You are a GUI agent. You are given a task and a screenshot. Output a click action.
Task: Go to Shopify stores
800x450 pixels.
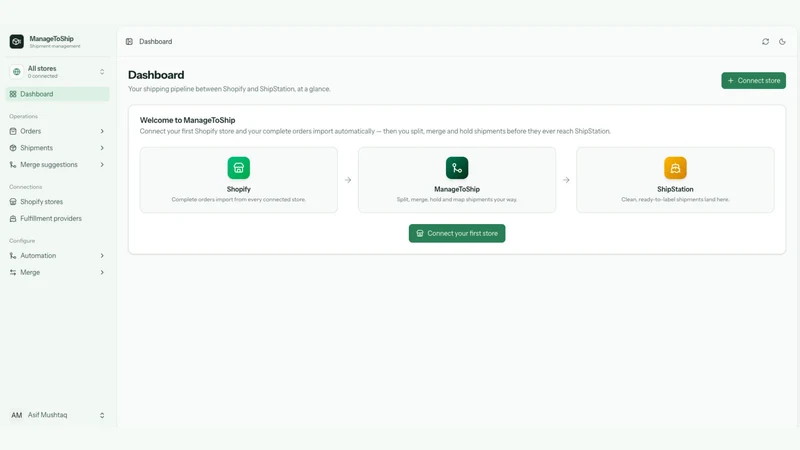coord(58,202)
